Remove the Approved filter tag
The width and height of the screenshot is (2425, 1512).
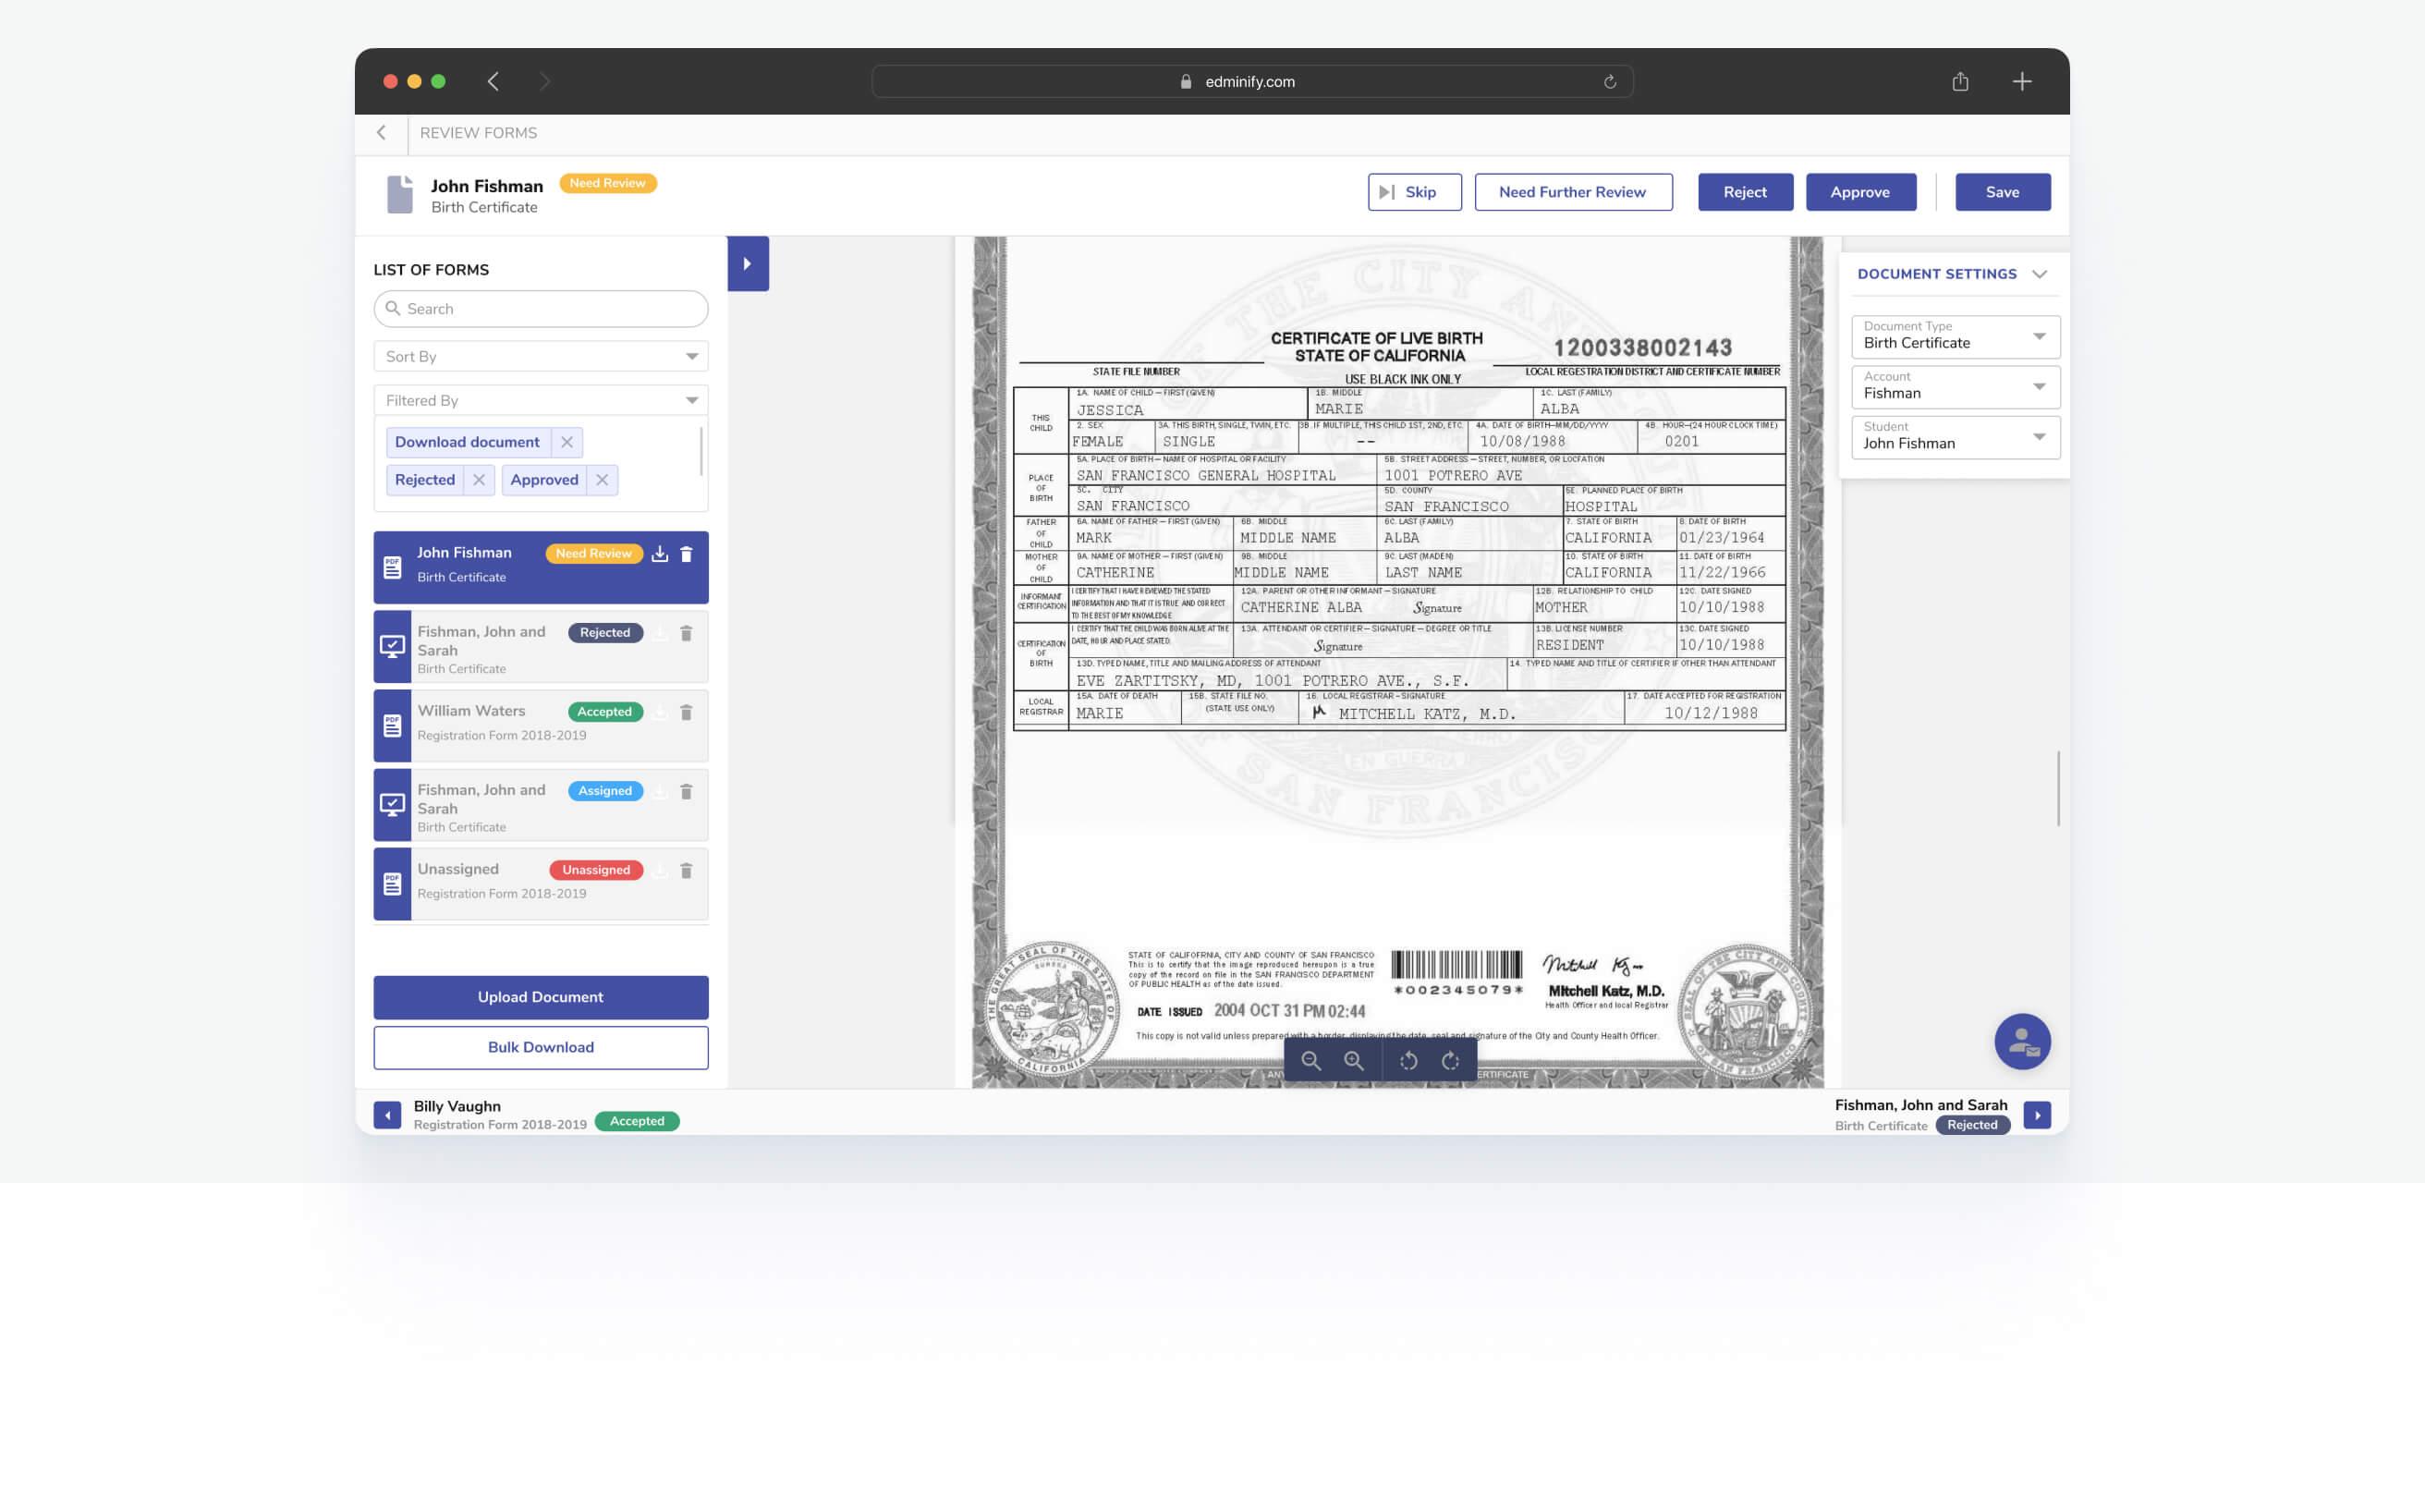click(x=601, y=479)
